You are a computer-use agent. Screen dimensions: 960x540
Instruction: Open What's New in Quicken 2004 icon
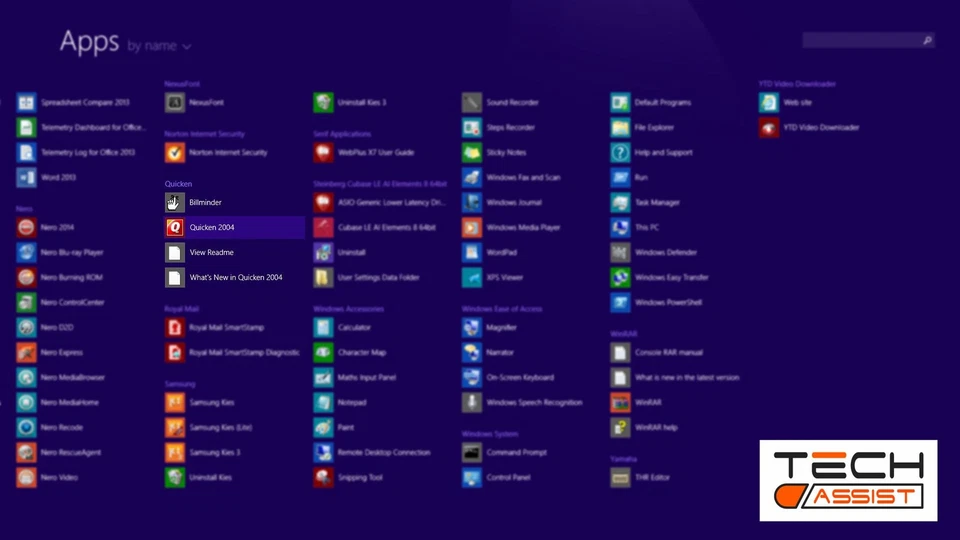(x=174, y=277)
